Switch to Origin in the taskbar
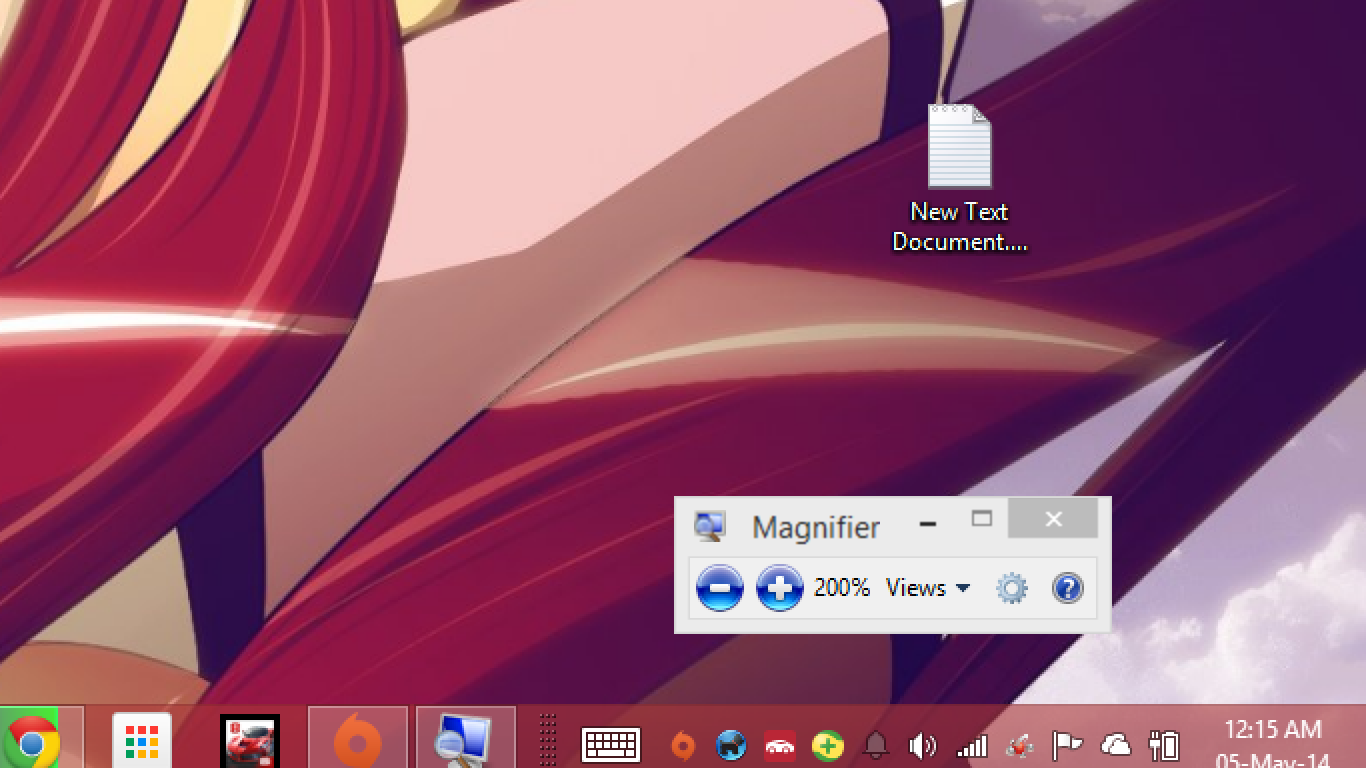Screen dimensions: 1366x768 click(x=358, y=738)
